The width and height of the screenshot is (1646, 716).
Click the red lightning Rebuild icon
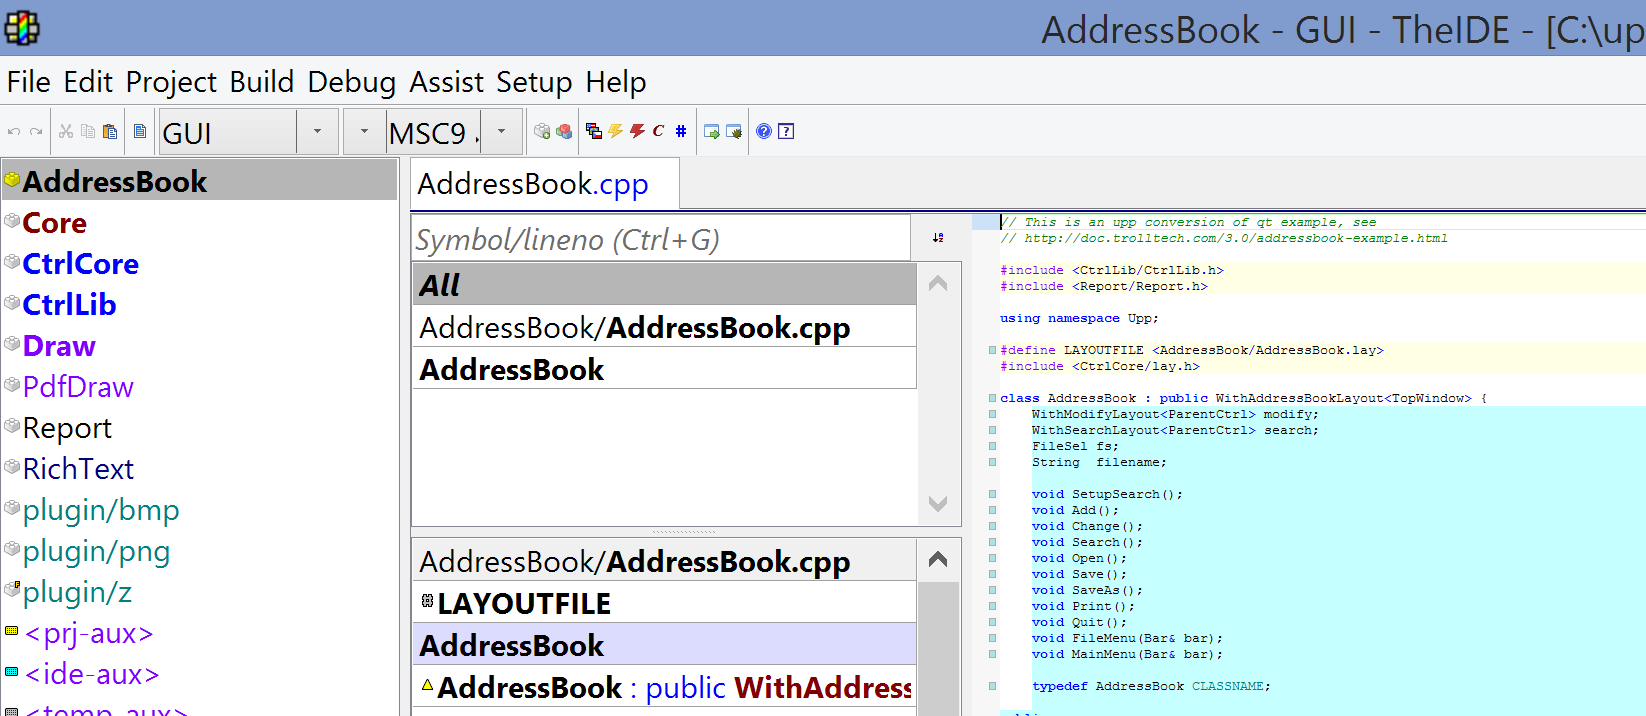tap(637, 131)
